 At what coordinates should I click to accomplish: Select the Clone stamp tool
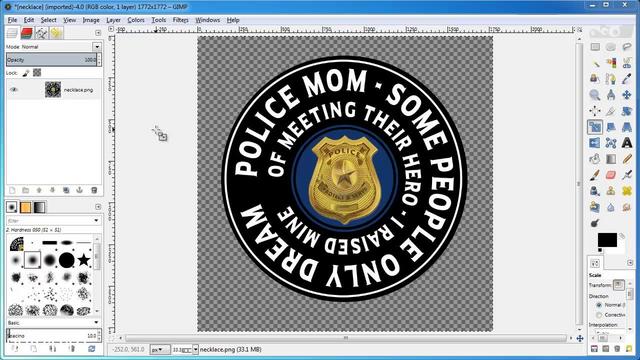coord(611,191)
